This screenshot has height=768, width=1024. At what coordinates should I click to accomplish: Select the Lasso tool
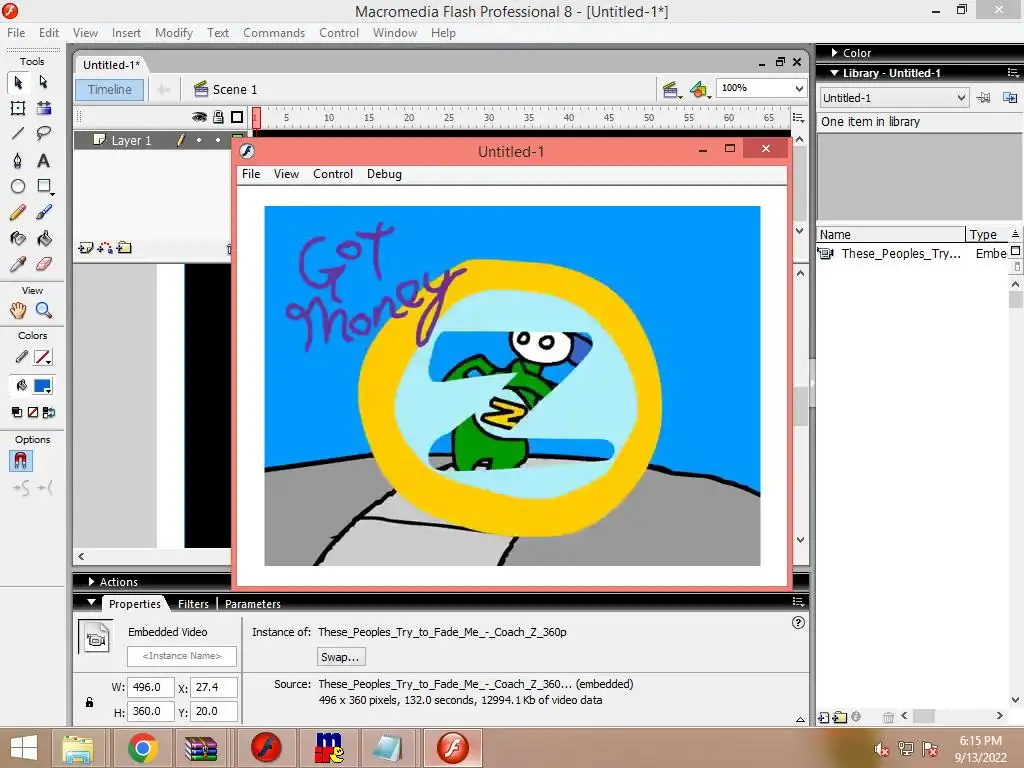click(x=44, y=134)
